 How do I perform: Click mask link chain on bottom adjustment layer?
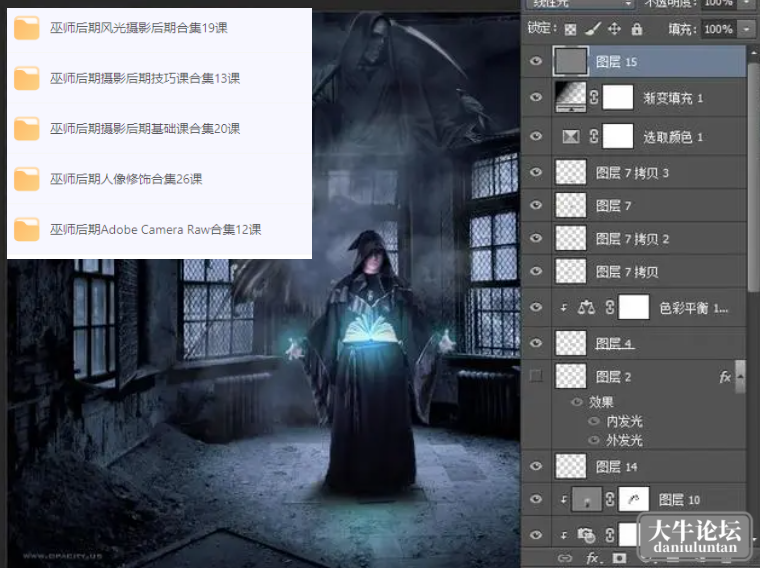click(x=610, y=535)
